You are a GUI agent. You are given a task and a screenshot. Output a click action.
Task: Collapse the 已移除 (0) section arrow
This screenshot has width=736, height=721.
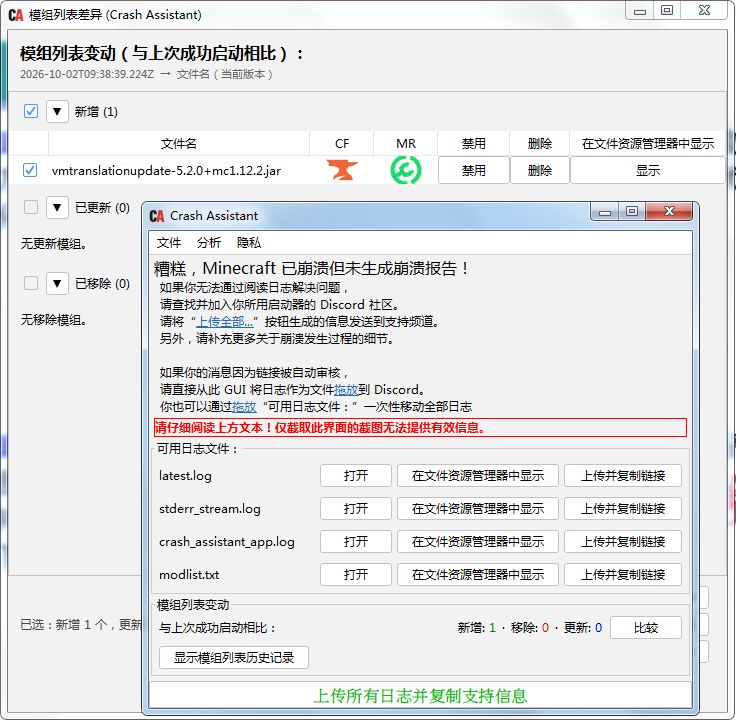tap(57, 284)
